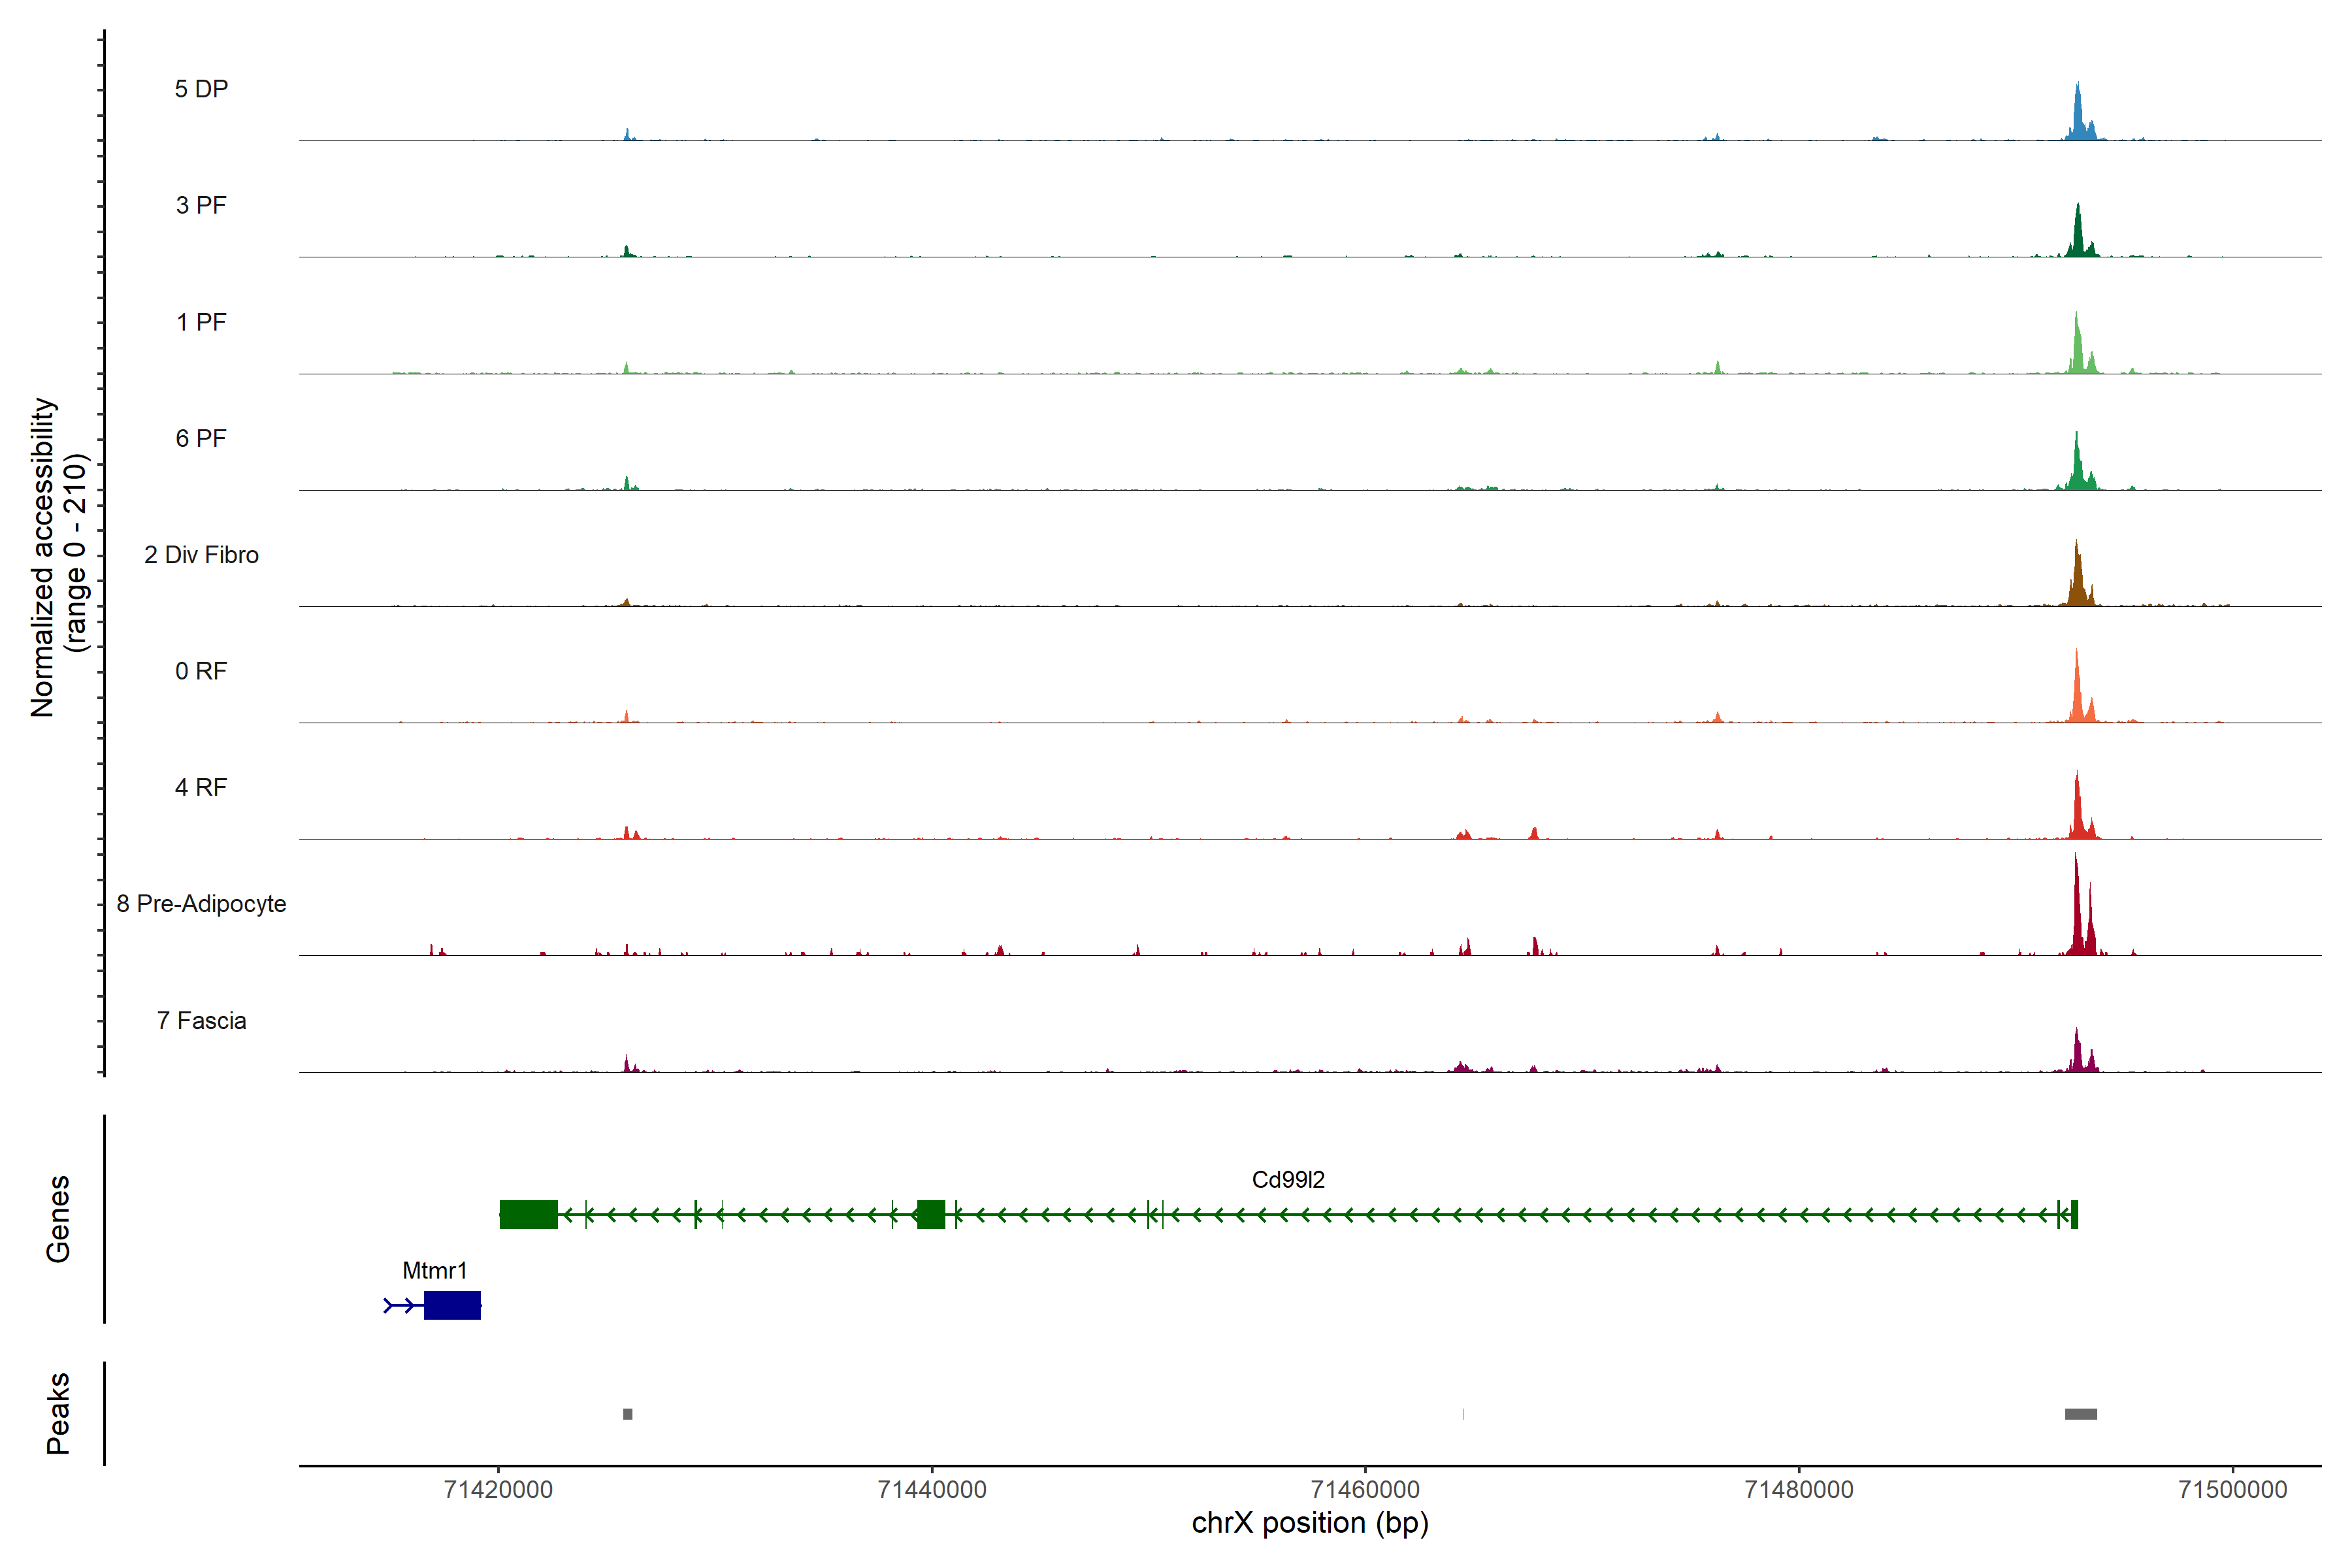Click the 71480000 axis tick label
Screen dimensions: 2352x1568
click(1799, 1490)
